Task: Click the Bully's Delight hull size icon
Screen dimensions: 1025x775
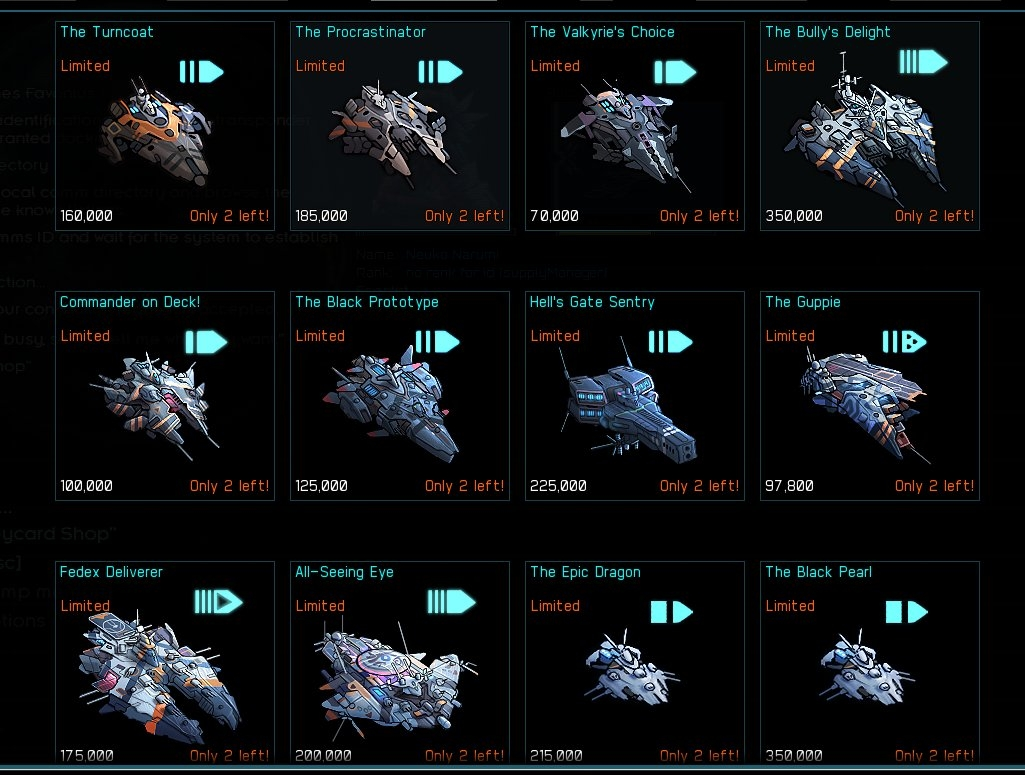Action: (923, 62)
